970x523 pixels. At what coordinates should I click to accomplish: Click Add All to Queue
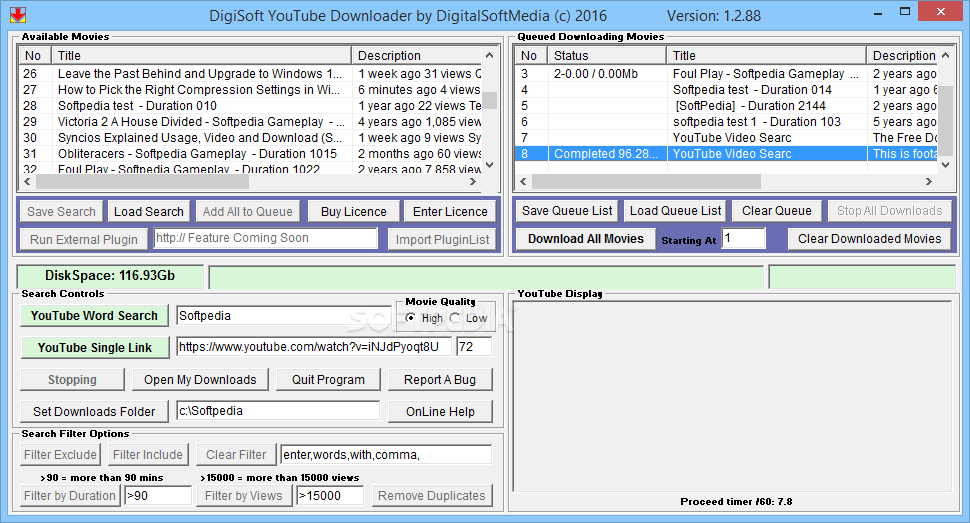[247, 212]
